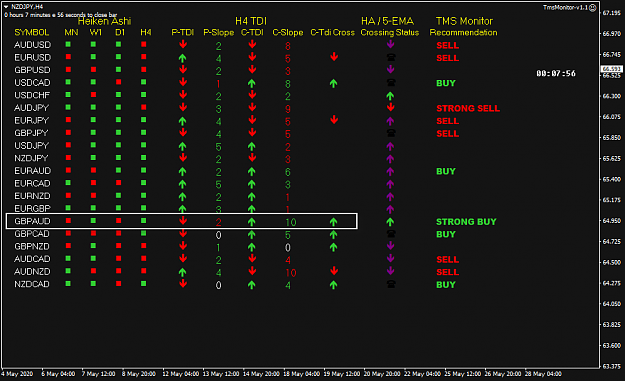This screenshot has height=381, width=625.
Task: Select USDCHF symbol name
Action: [x=32, y=95]
